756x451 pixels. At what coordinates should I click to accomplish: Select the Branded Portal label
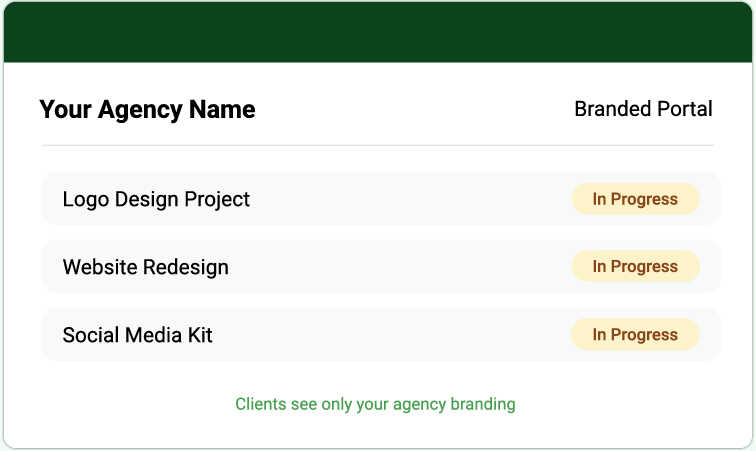643,109
